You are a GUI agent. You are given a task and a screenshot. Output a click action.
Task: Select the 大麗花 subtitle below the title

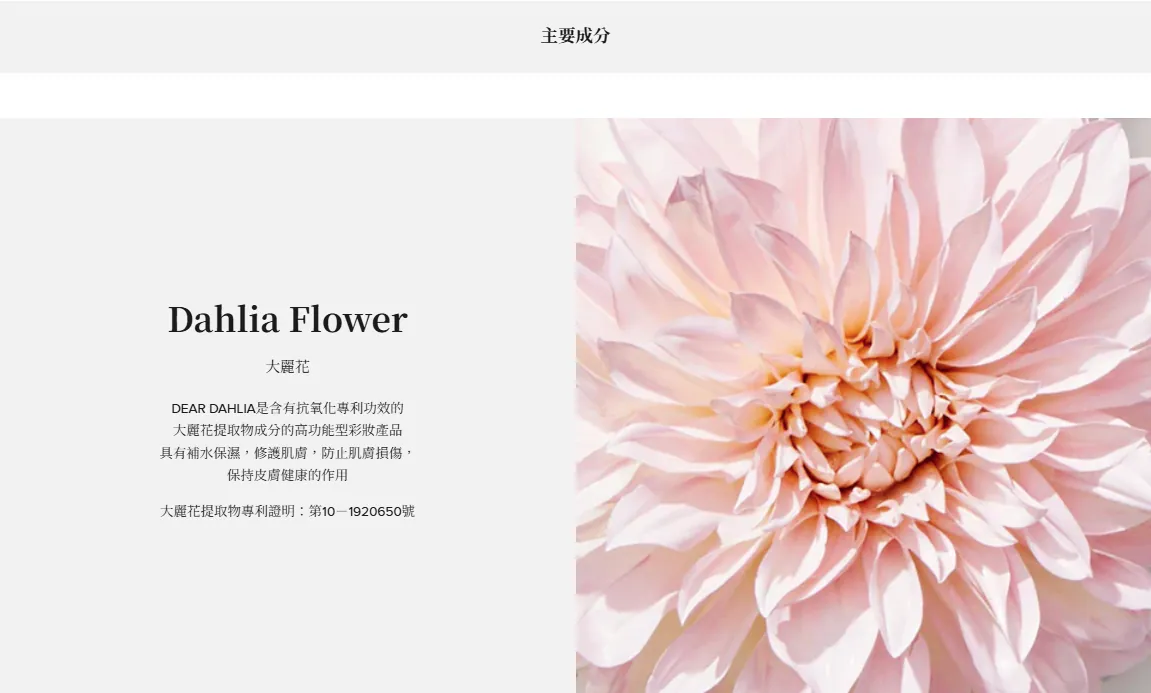click(x=287, y=366)
